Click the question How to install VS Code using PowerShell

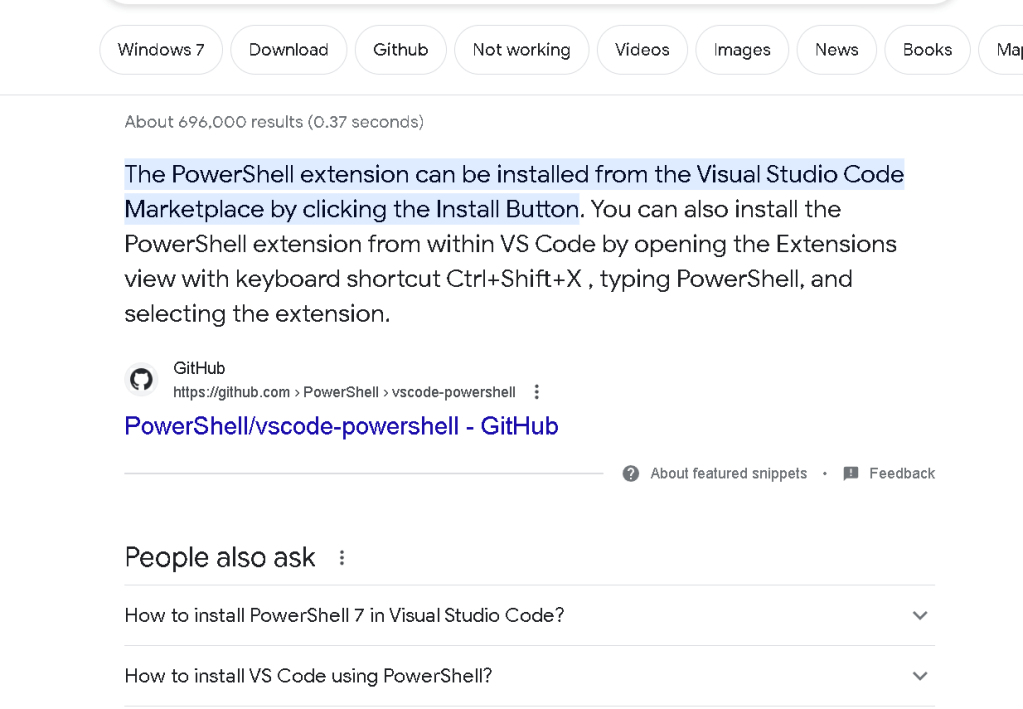[x=308, y=676]
